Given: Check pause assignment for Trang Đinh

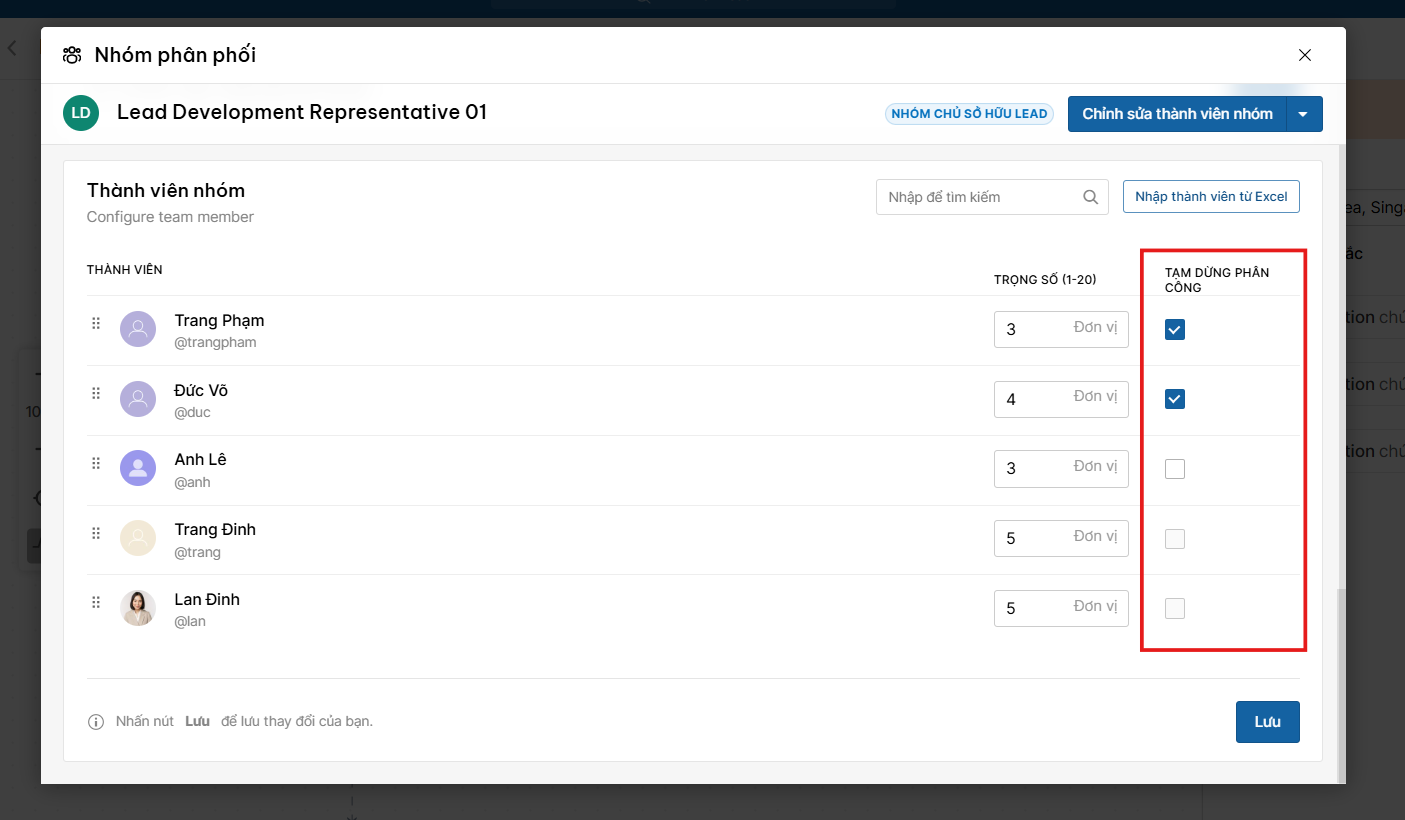Looking at the screenshot, I should point(1175,538).
